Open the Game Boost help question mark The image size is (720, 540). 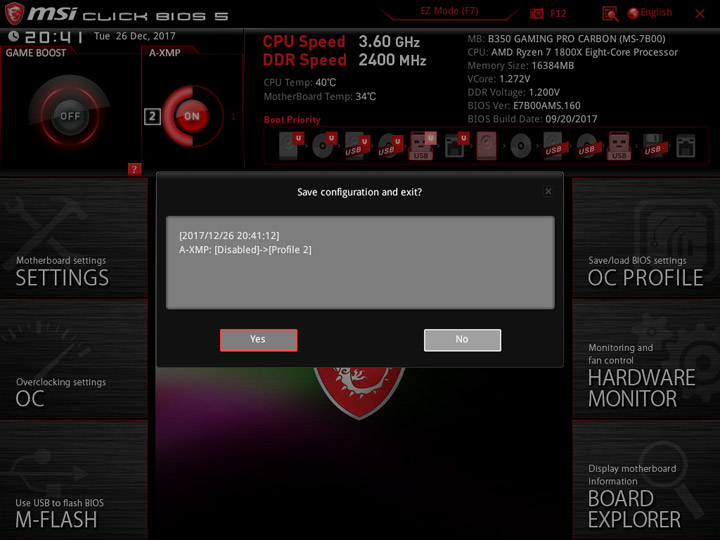tap(134, 169)
